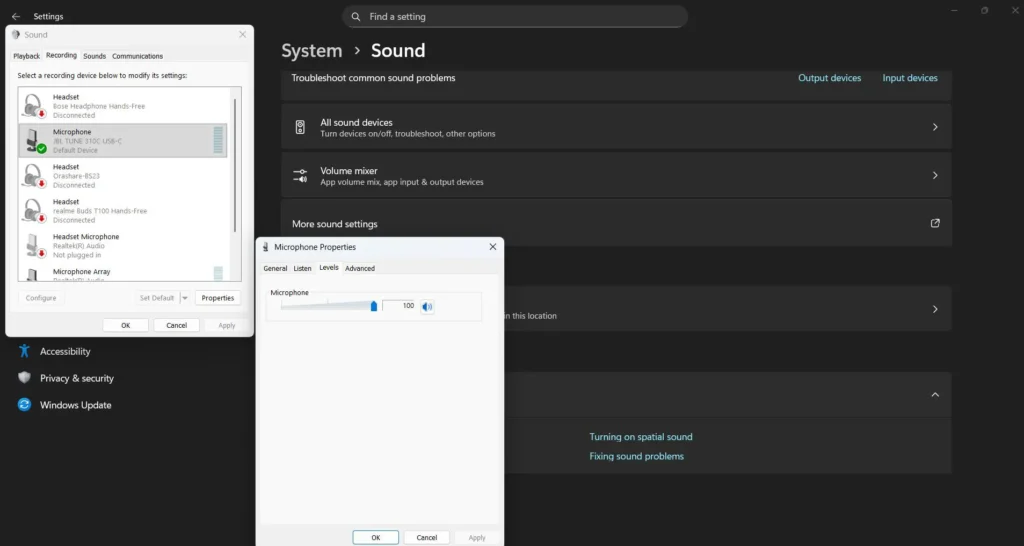Screen dimensions: 1024x546
Task: Click OK in the Sound dialog
Action: [x=125, y=325]
